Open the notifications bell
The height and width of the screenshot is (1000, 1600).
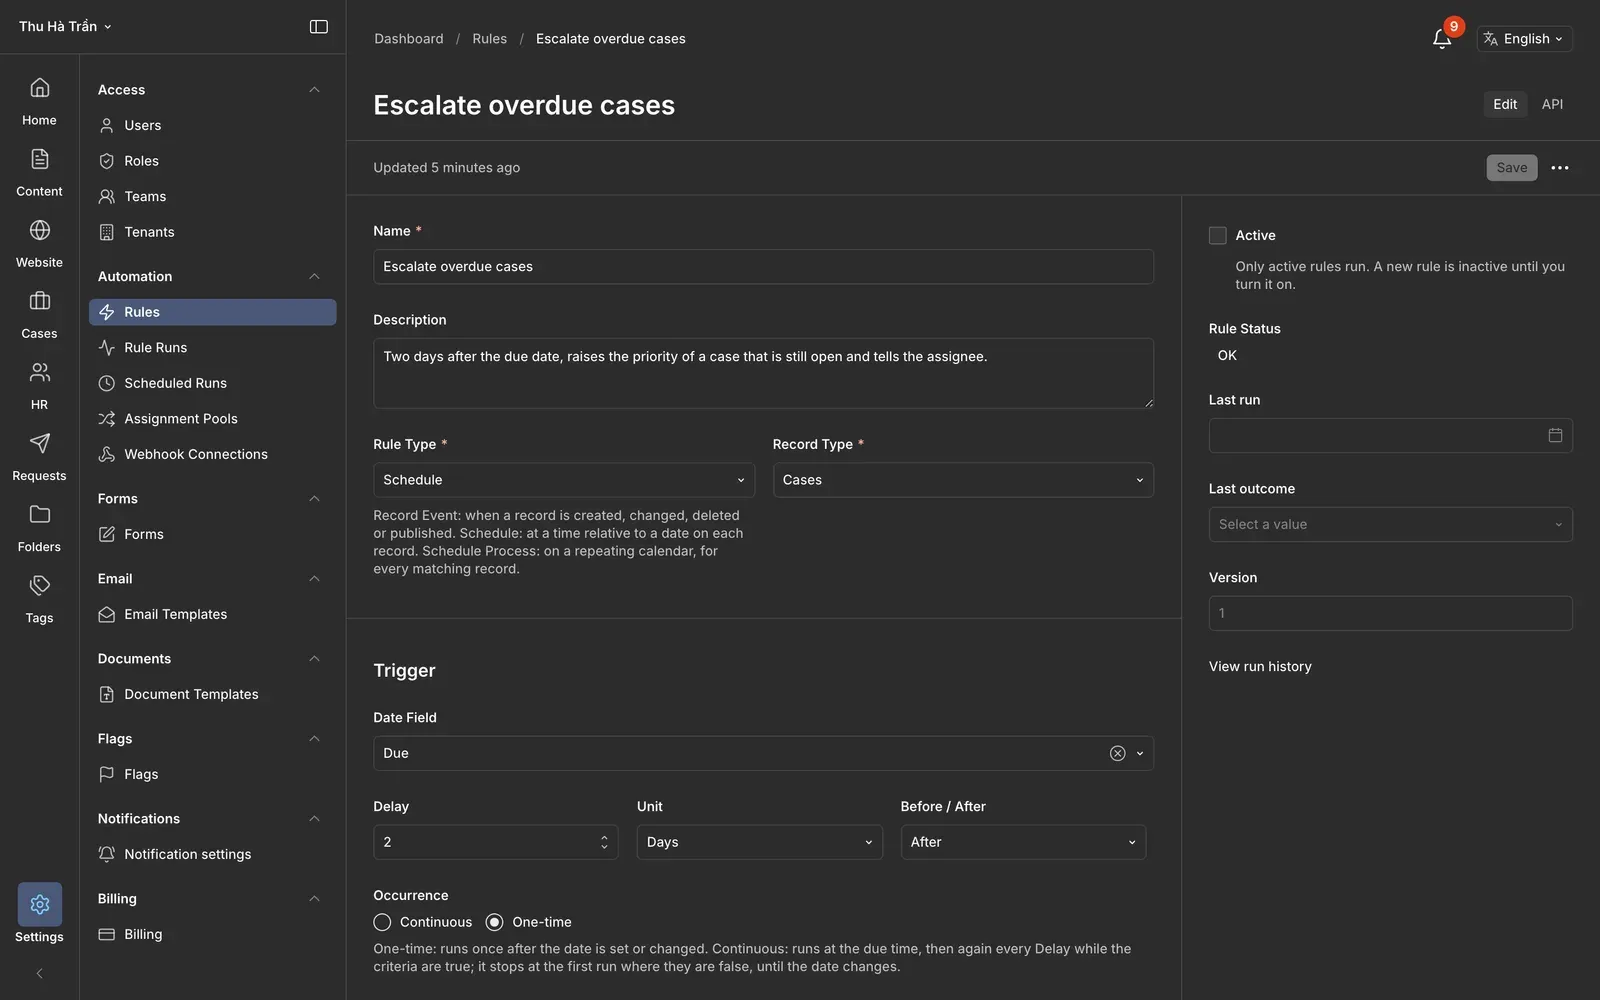1442,39
